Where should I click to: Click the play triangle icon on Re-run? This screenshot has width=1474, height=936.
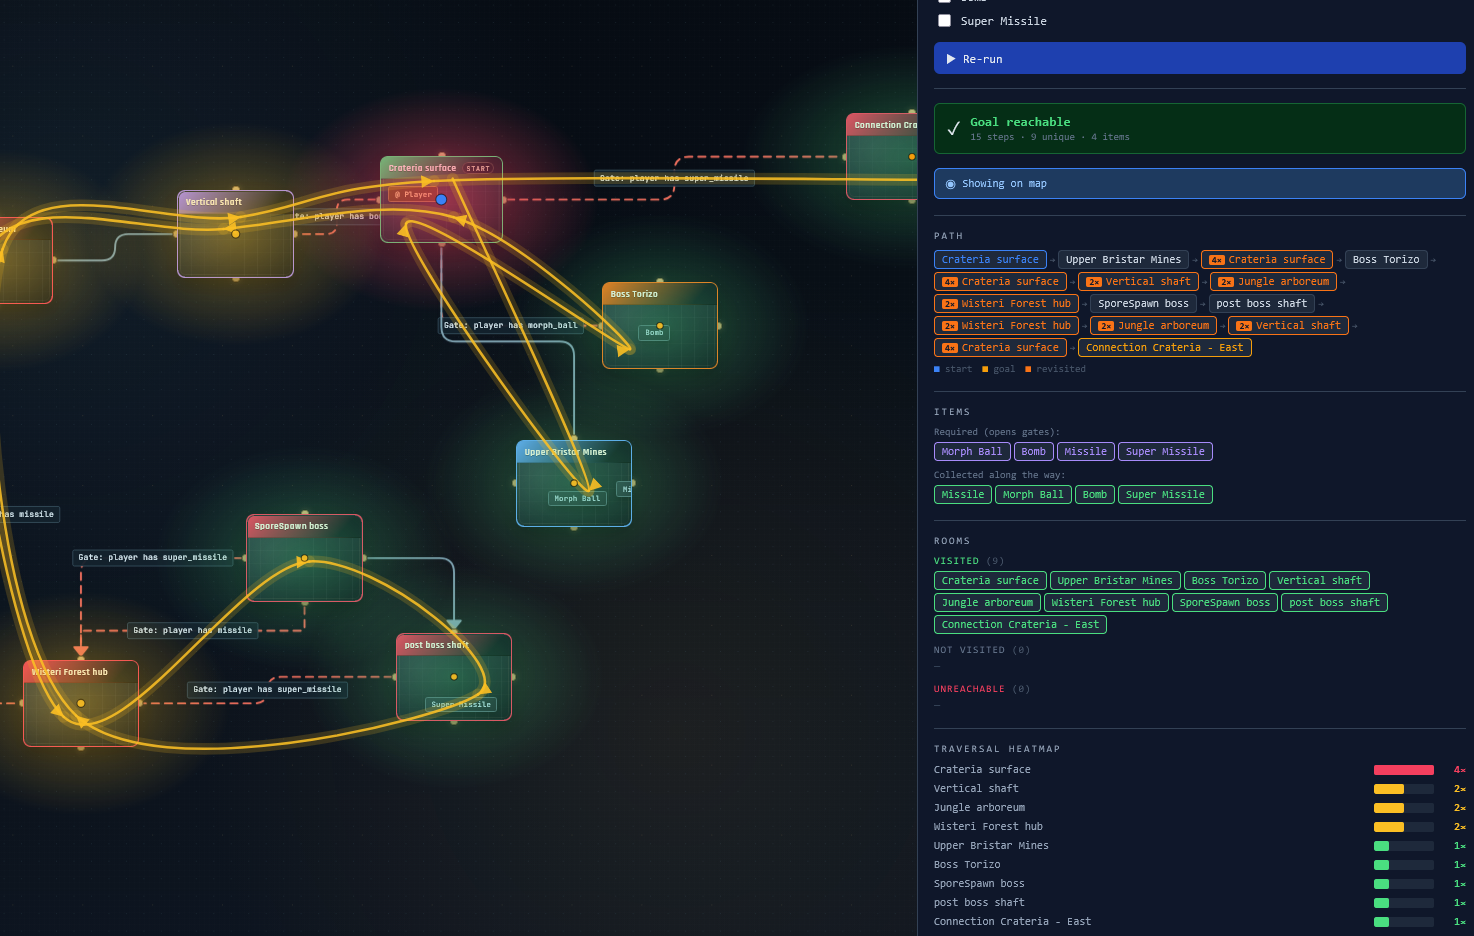951,59
